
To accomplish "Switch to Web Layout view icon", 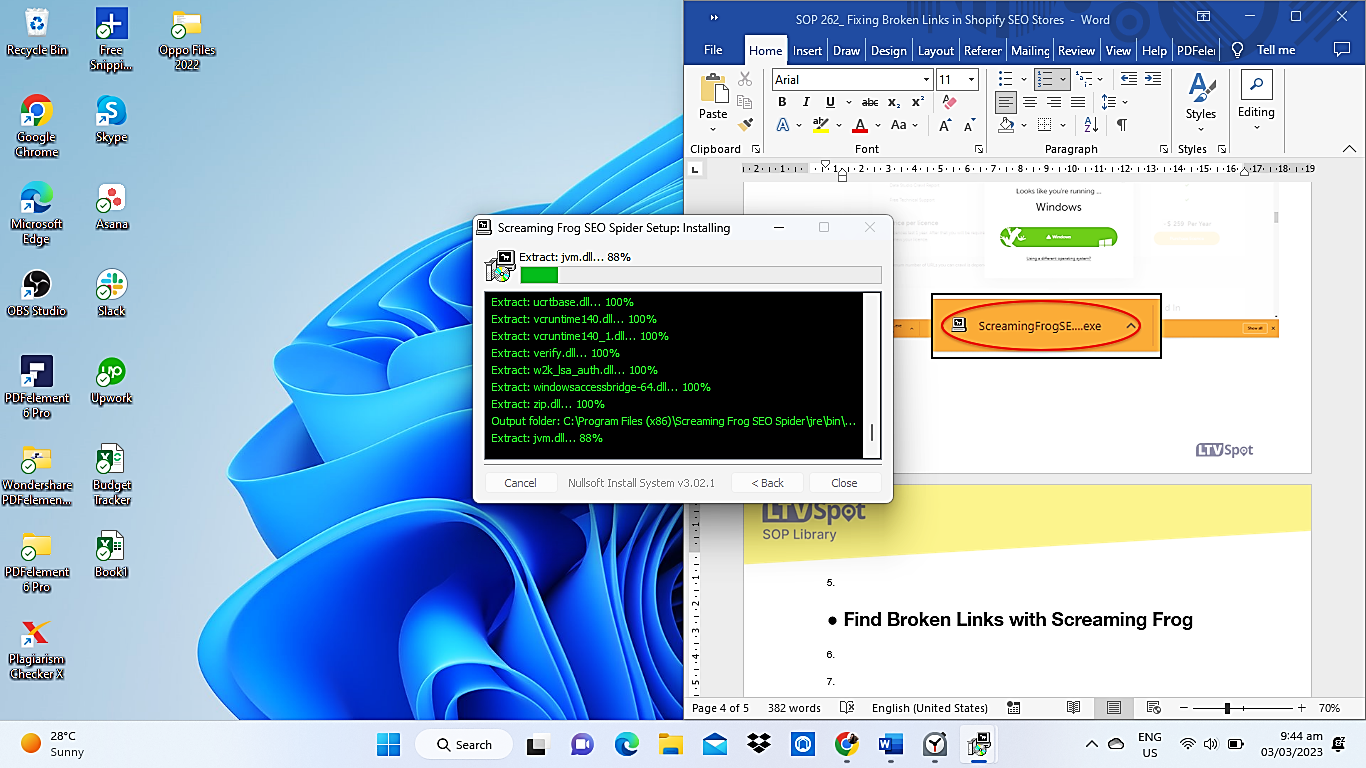I will pos(1154,708).
